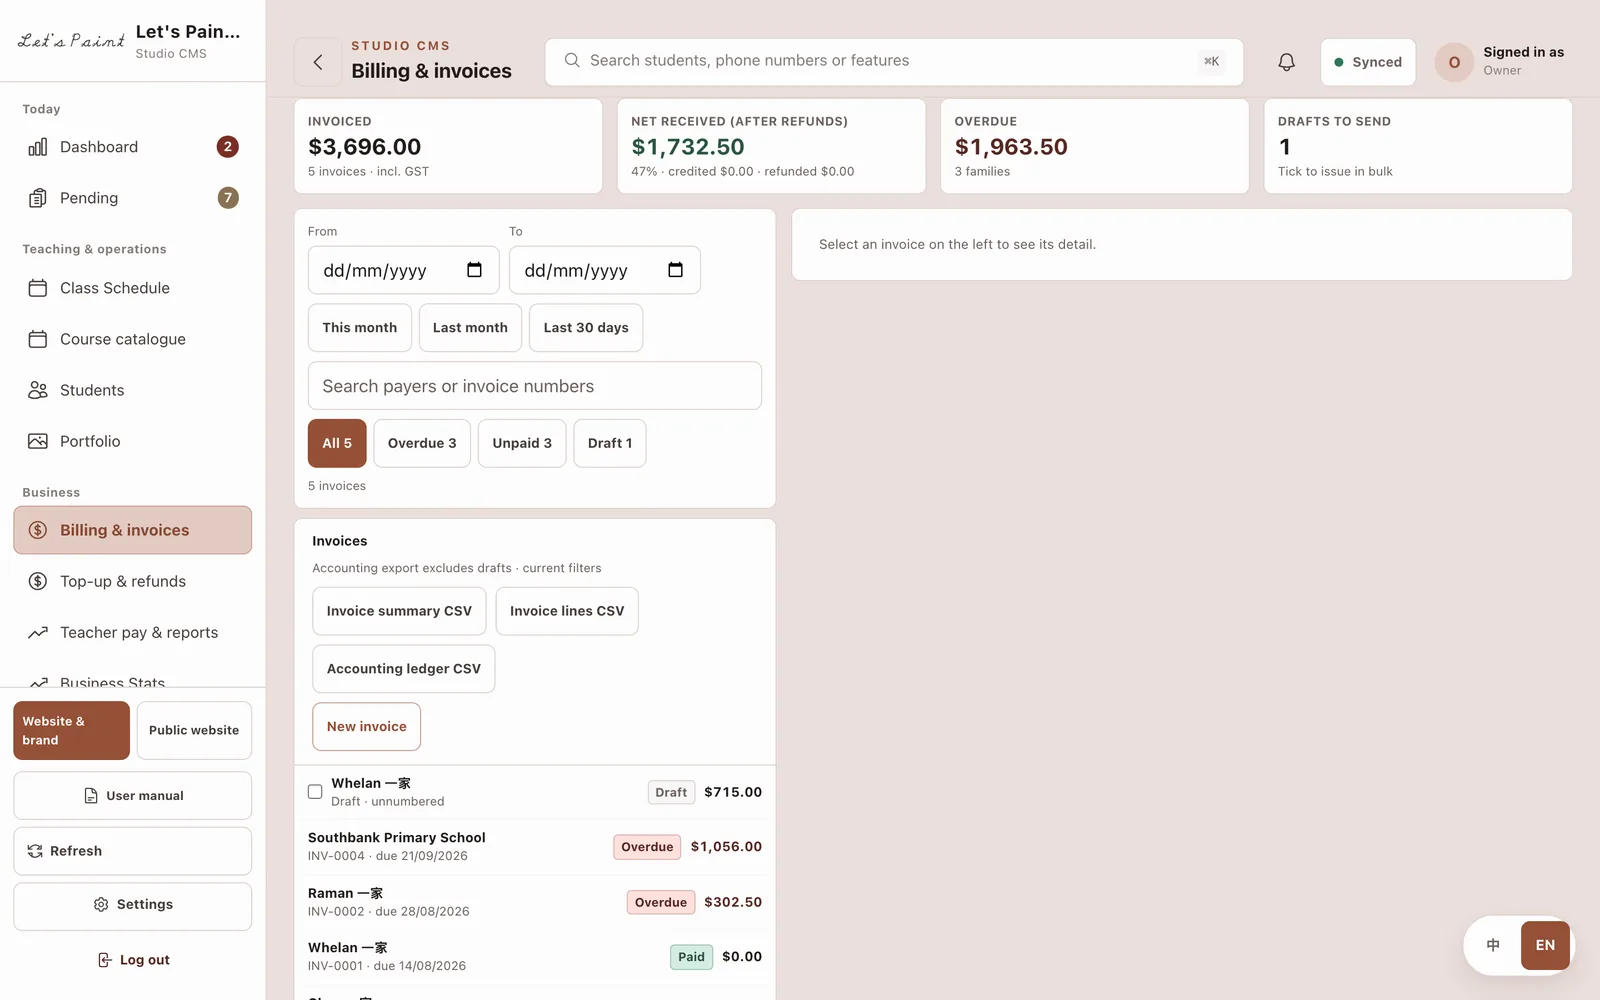Open the Southbank Primary School invoice

coord(535,847)
